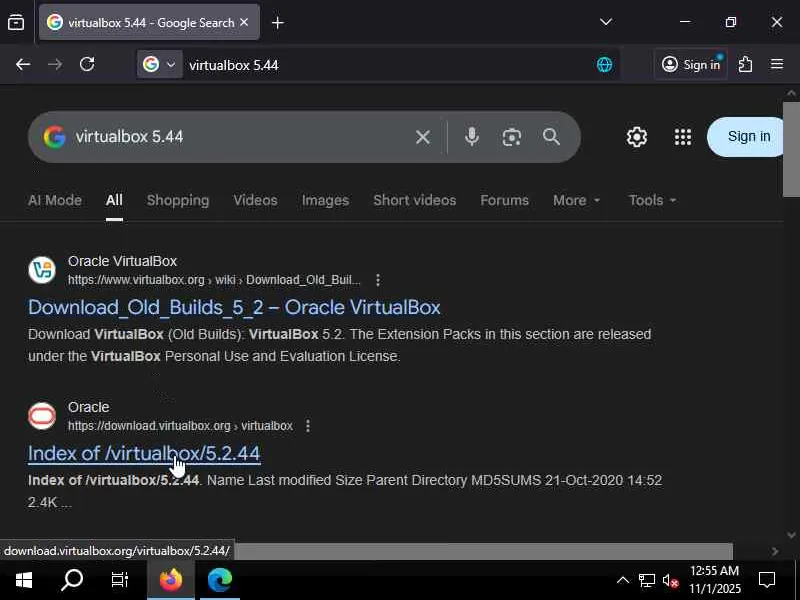This screenshot has height=600, width=800.
Task: Close the virtualbox 5.44 Google Search tab
Action: [x=244, y=22]
